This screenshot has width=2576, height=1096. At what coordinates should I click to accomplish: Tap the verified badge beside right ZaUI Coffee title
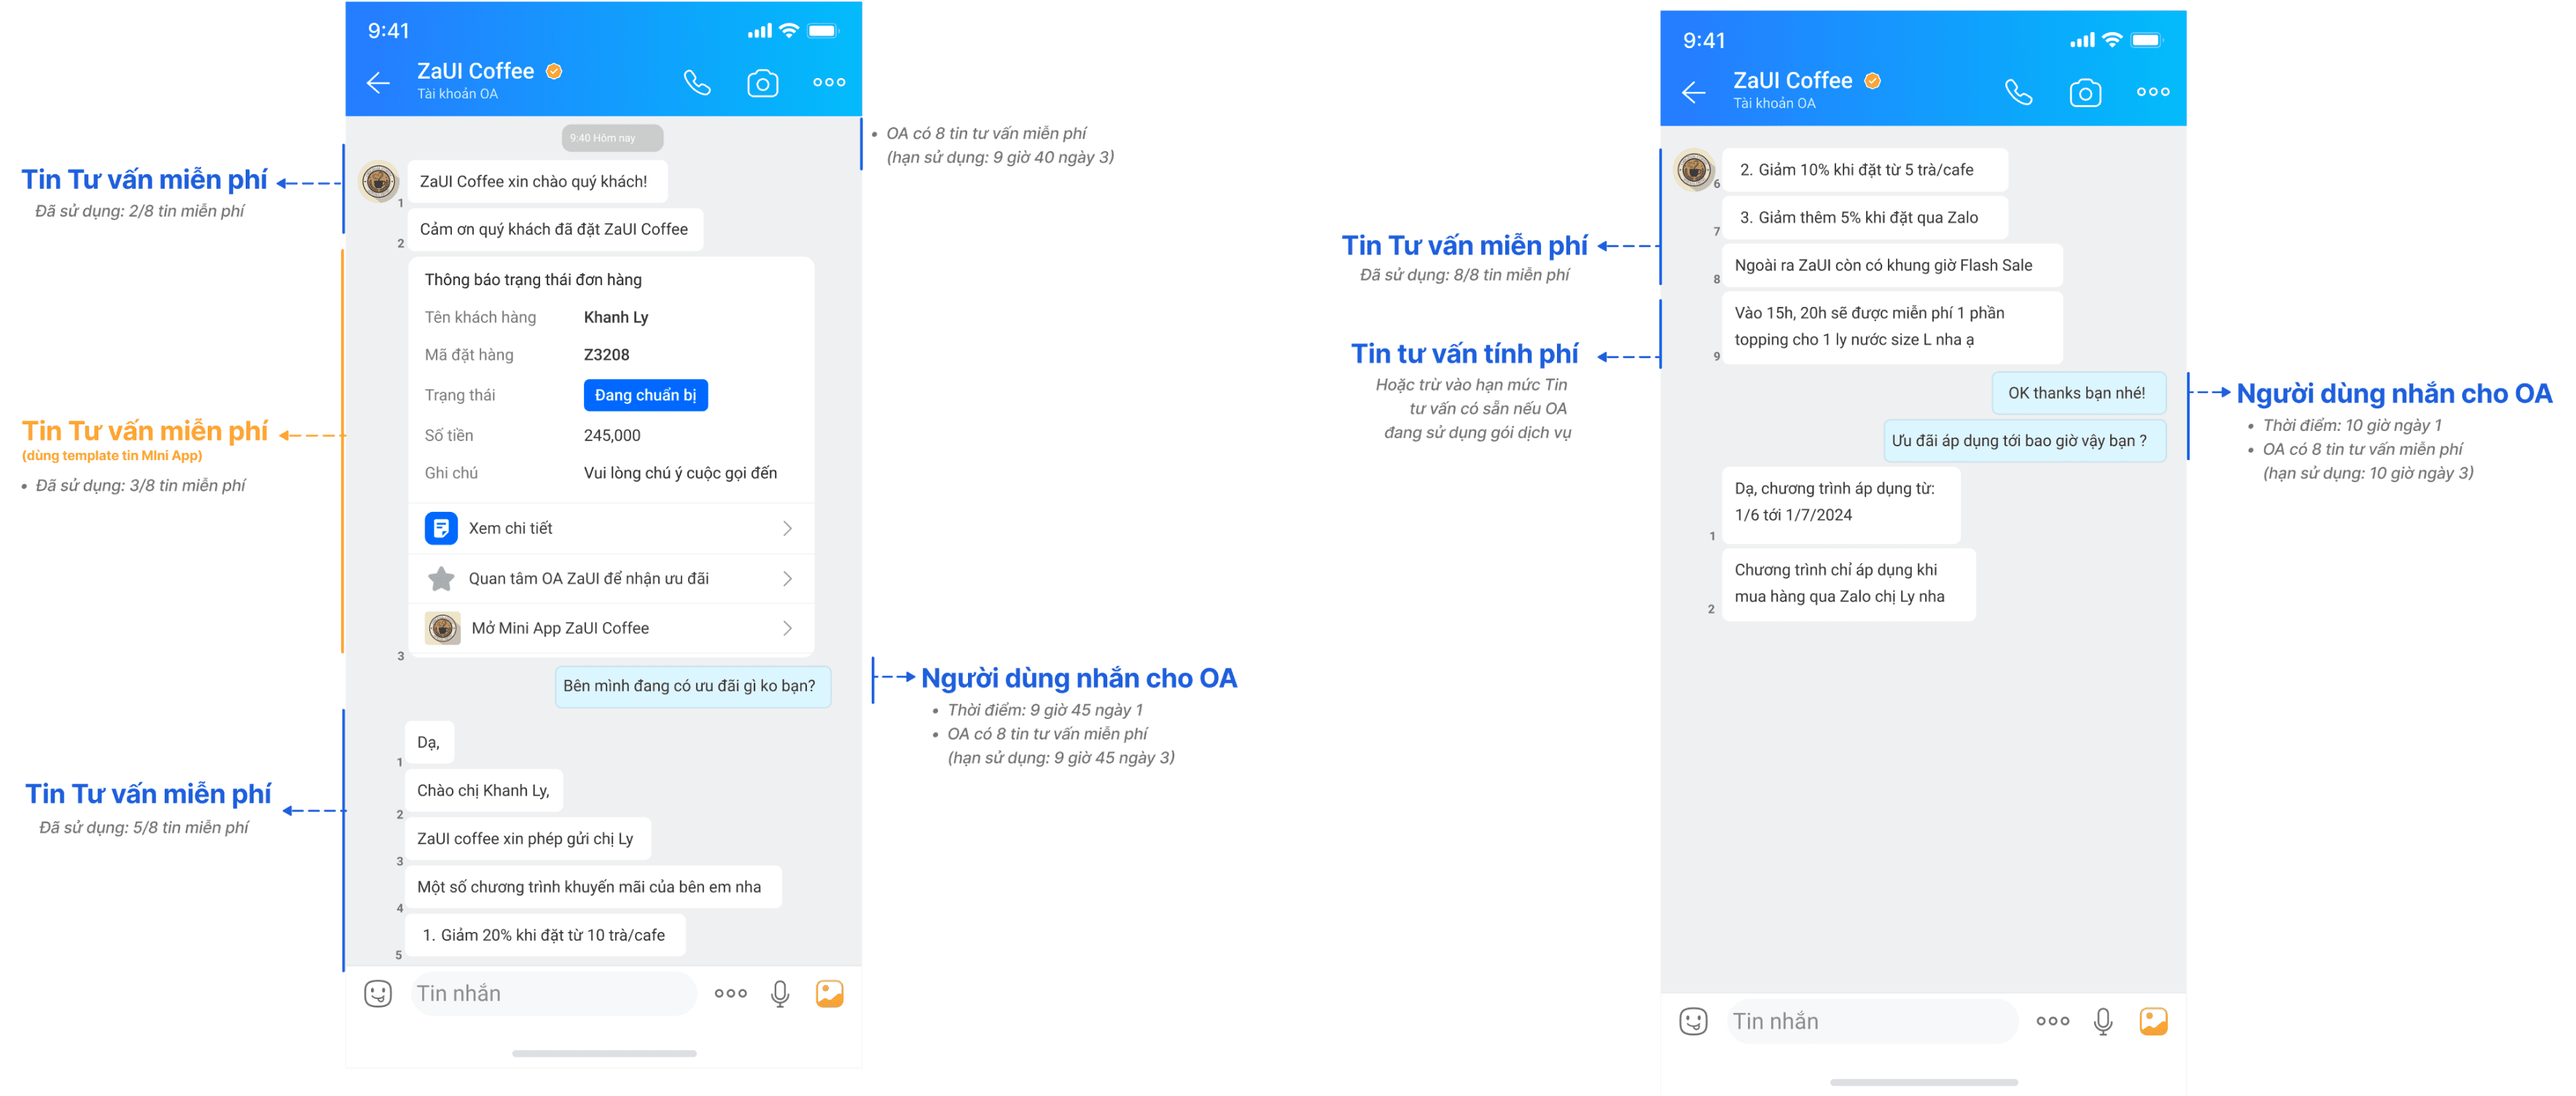tap(1873, 80)
